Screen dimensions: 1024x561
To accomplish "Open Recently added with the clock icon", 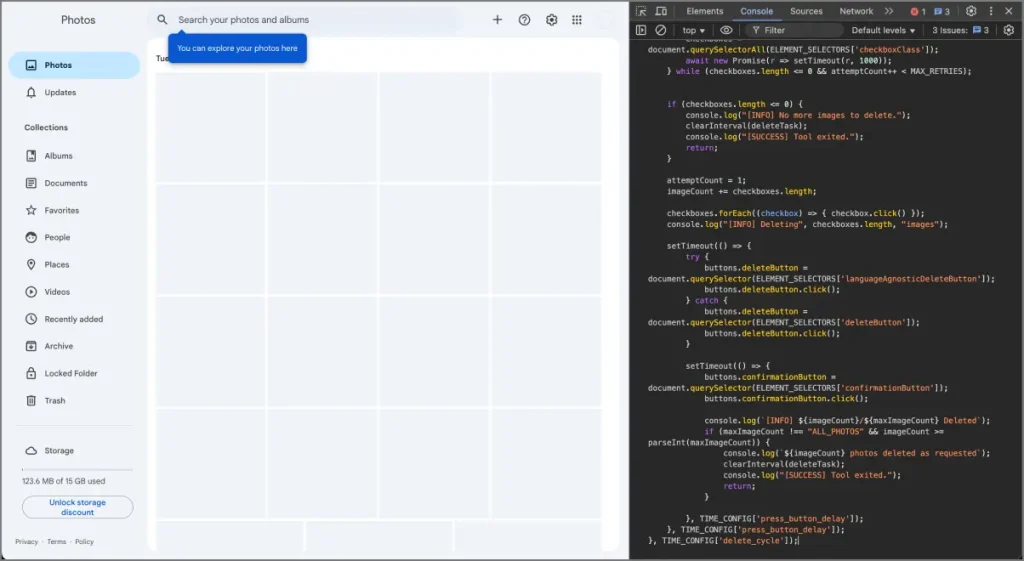I will point(74,319).
